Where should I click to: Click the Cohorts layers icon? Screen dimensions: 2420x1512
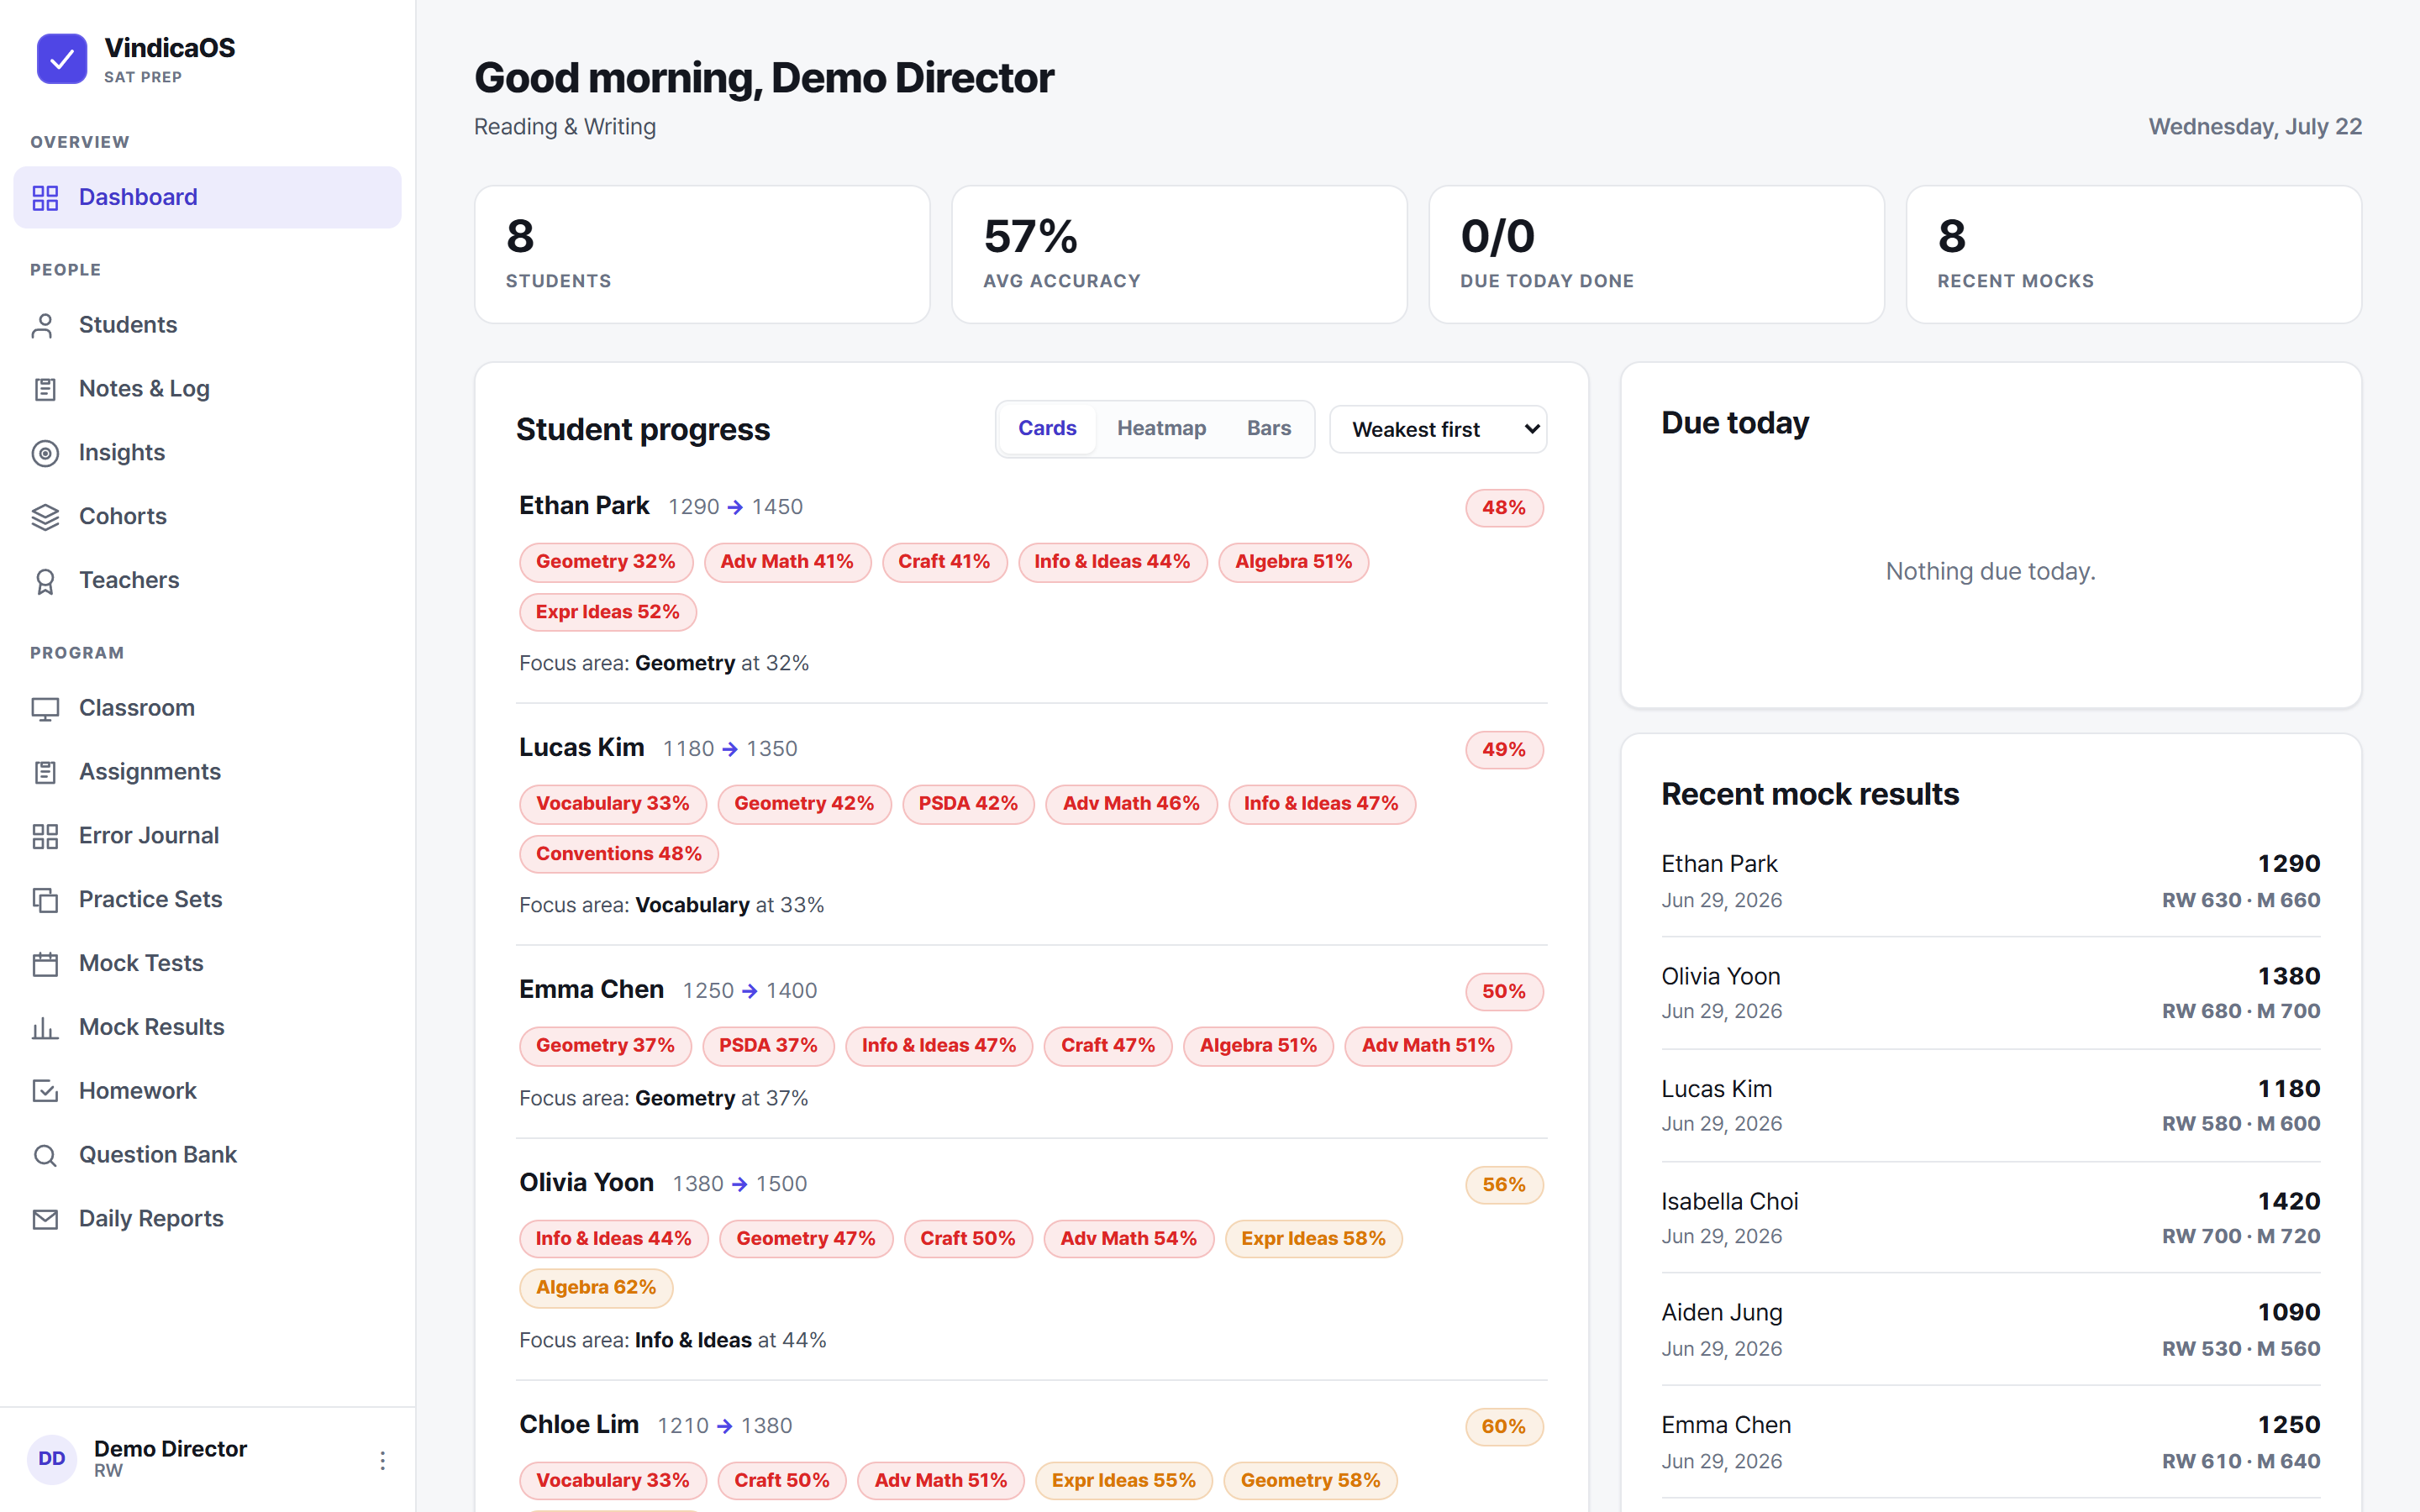click(x=45, y=517)
